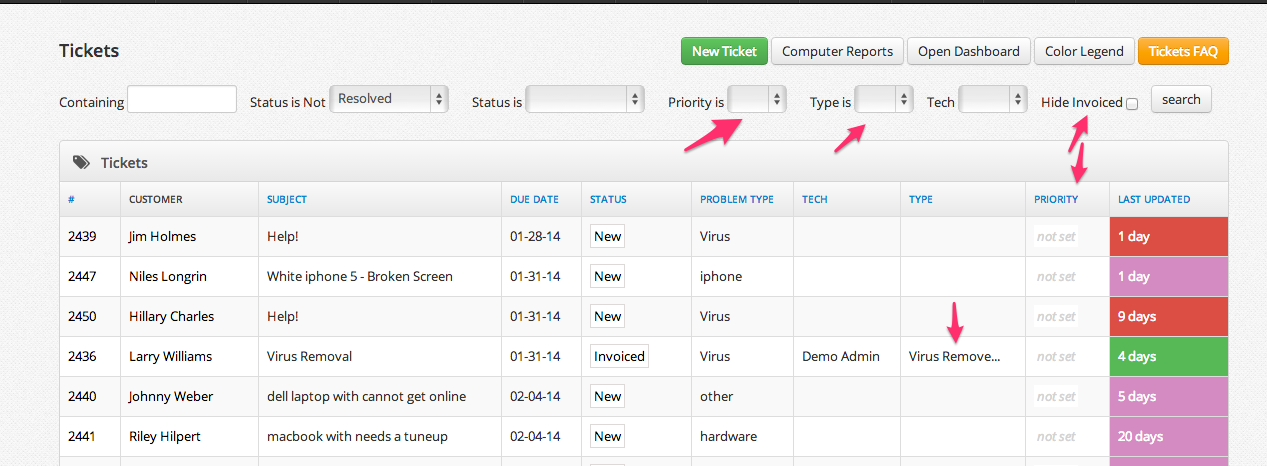
Task: Tick the Hide Invoiced checkbox
Action: (x=1132, y=103)
